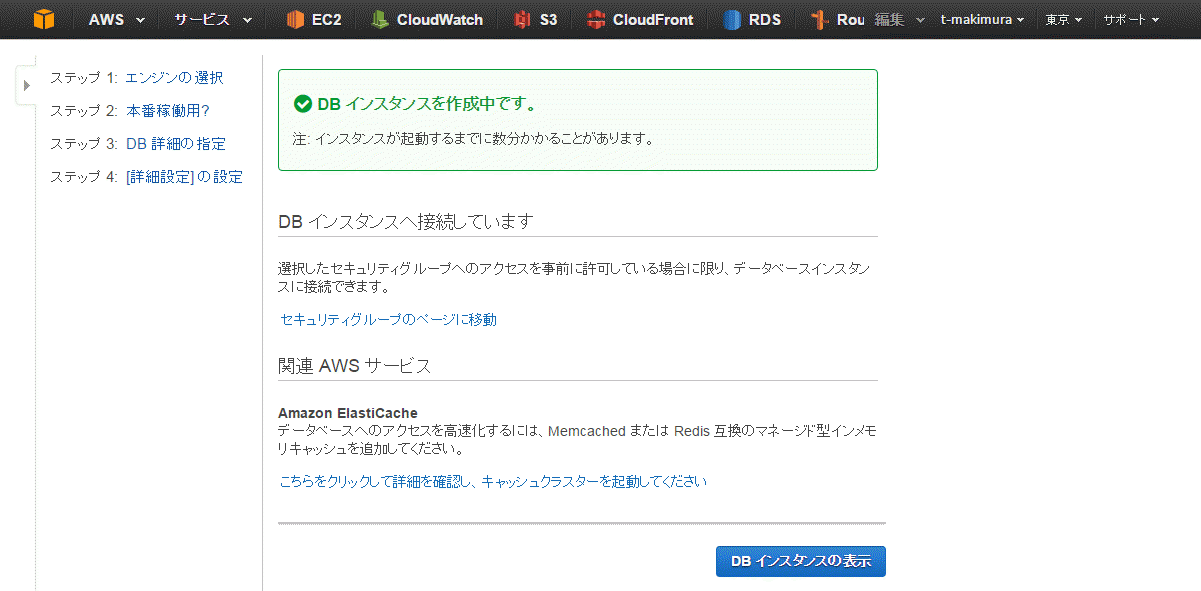This screenshot has width=1201, height=591.
Task: Open the EC2 service shortcut icon
Action: point(295,19)
